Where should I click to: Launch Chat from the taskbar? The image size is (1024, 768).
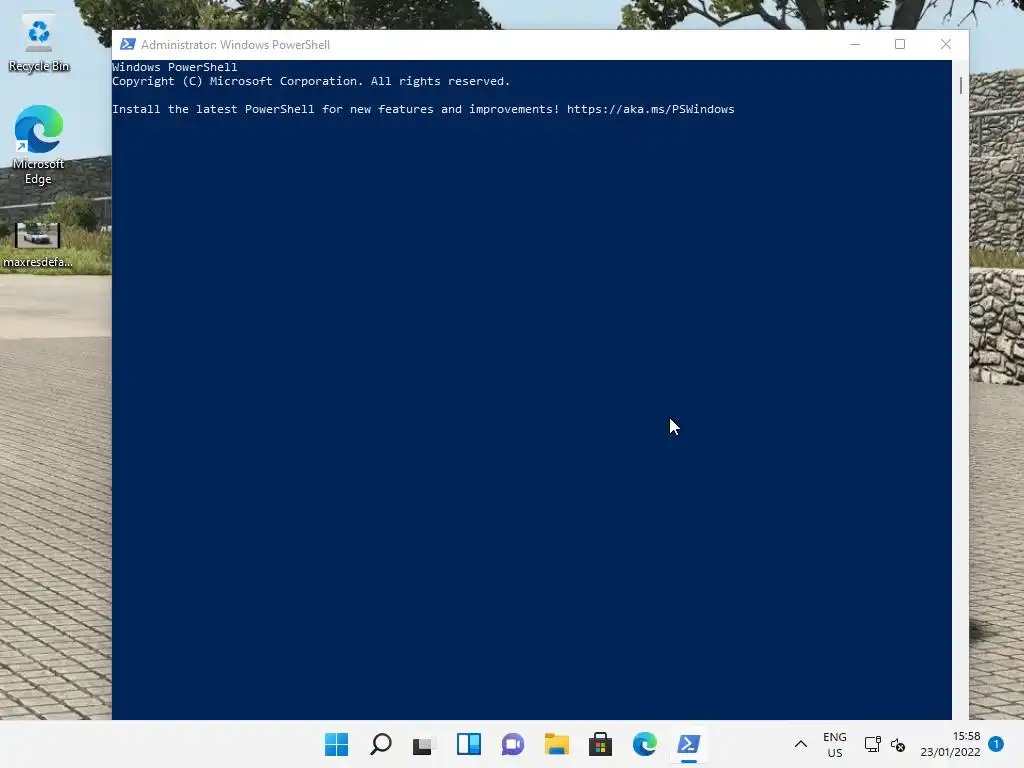click(513, 744)
